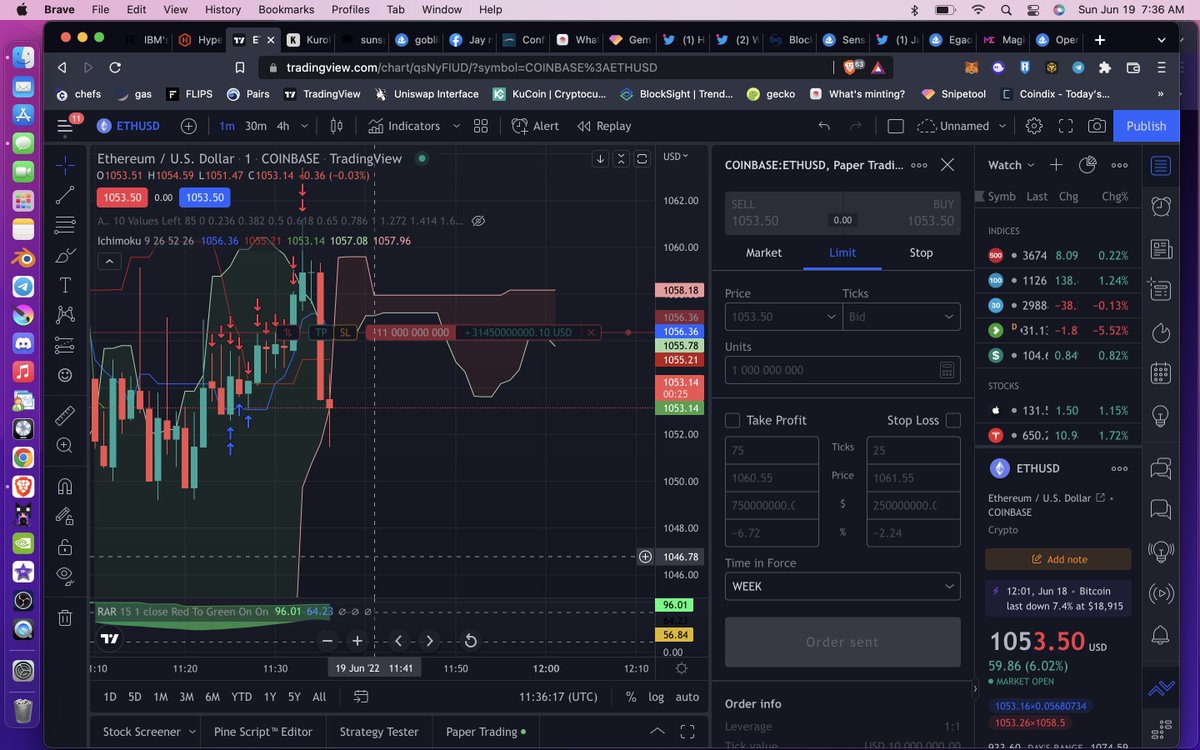1200x750 pixels.
Task: Open the Ticks Bid dropdown
Action: (901, 316)
